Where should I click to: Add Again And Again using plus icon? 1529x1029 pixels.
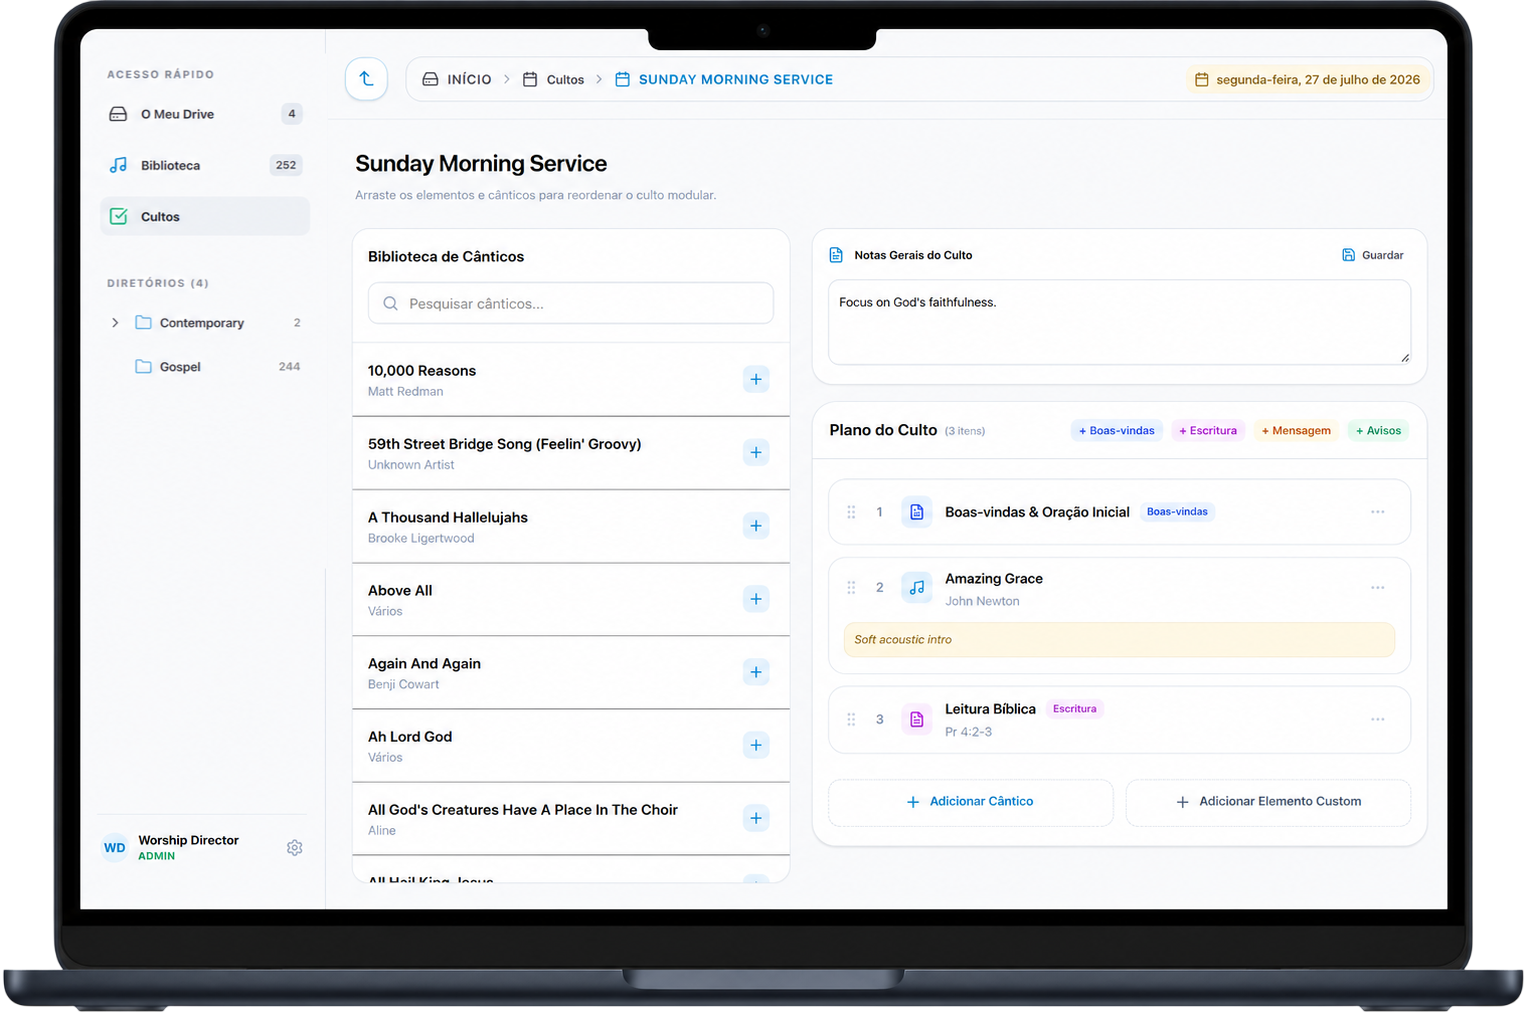(756, 672)
